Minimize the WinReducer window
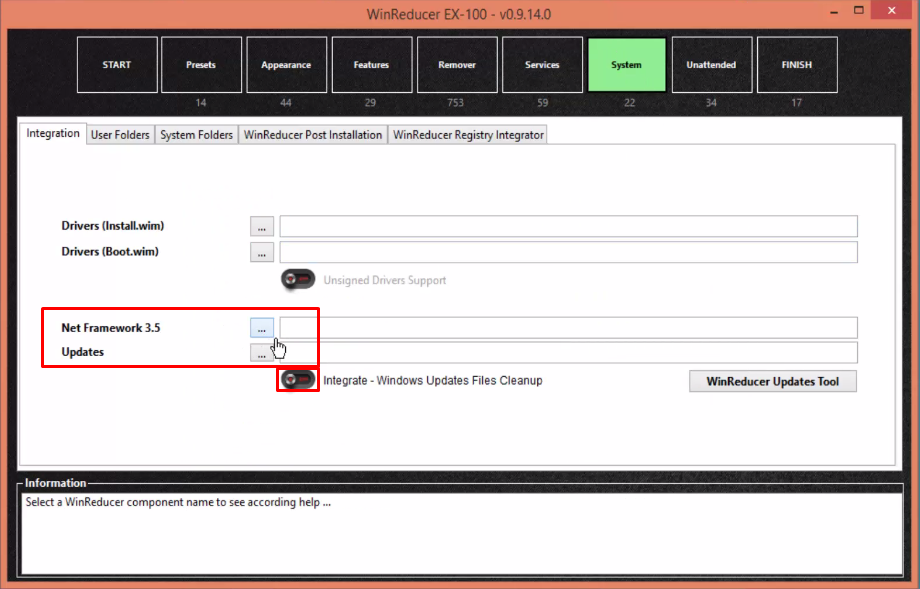The width and height of the screenshot is (920, 589). tap(834, 11)
